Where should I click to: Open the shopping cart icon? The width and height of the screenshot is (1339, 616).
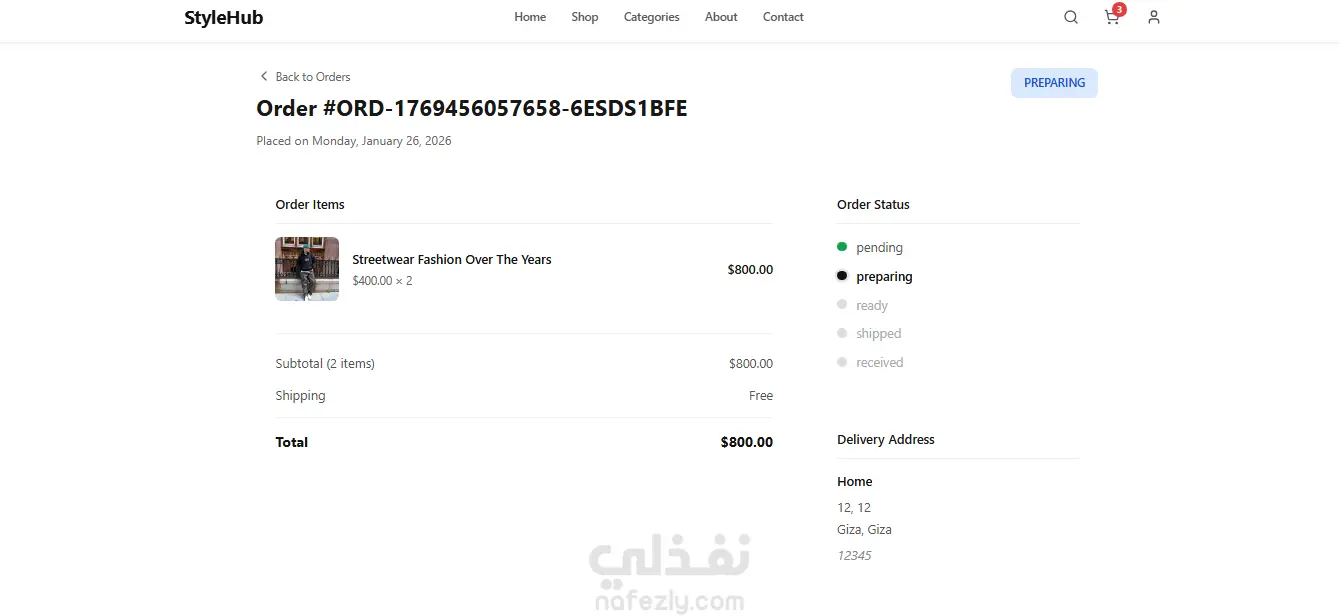pos(1111,18)
